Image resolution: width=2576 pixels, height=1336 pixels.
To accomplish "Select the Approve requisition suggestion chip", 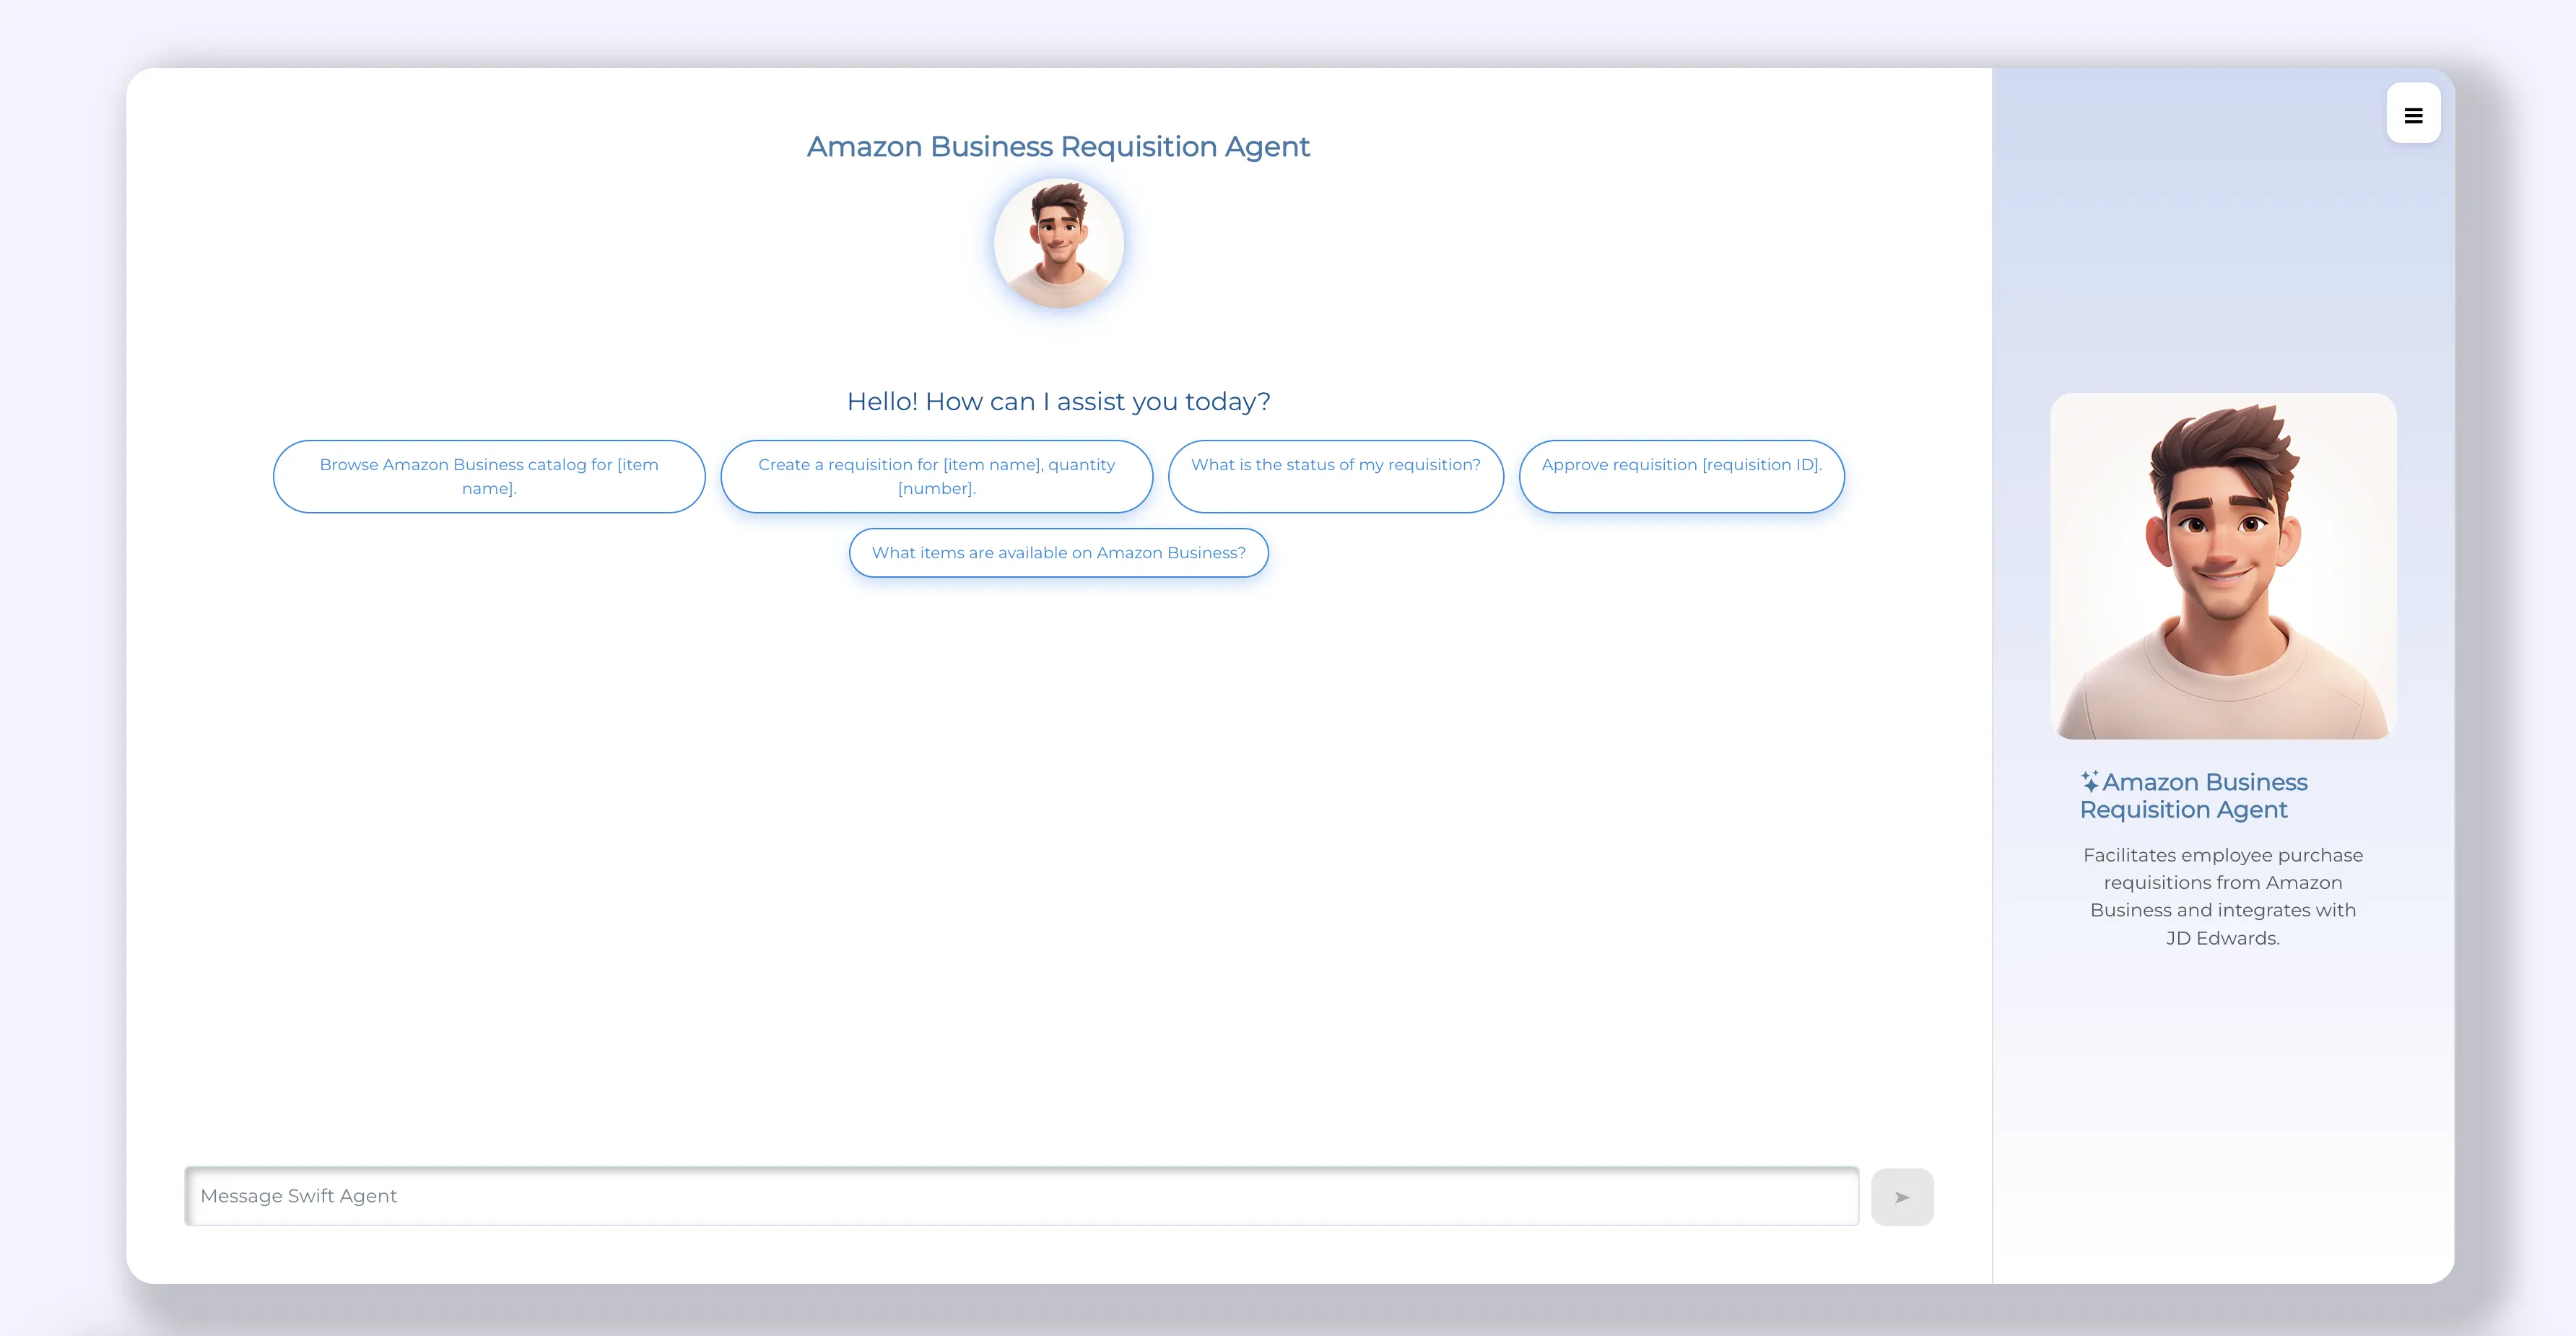I will click(x=1681, y=476).
